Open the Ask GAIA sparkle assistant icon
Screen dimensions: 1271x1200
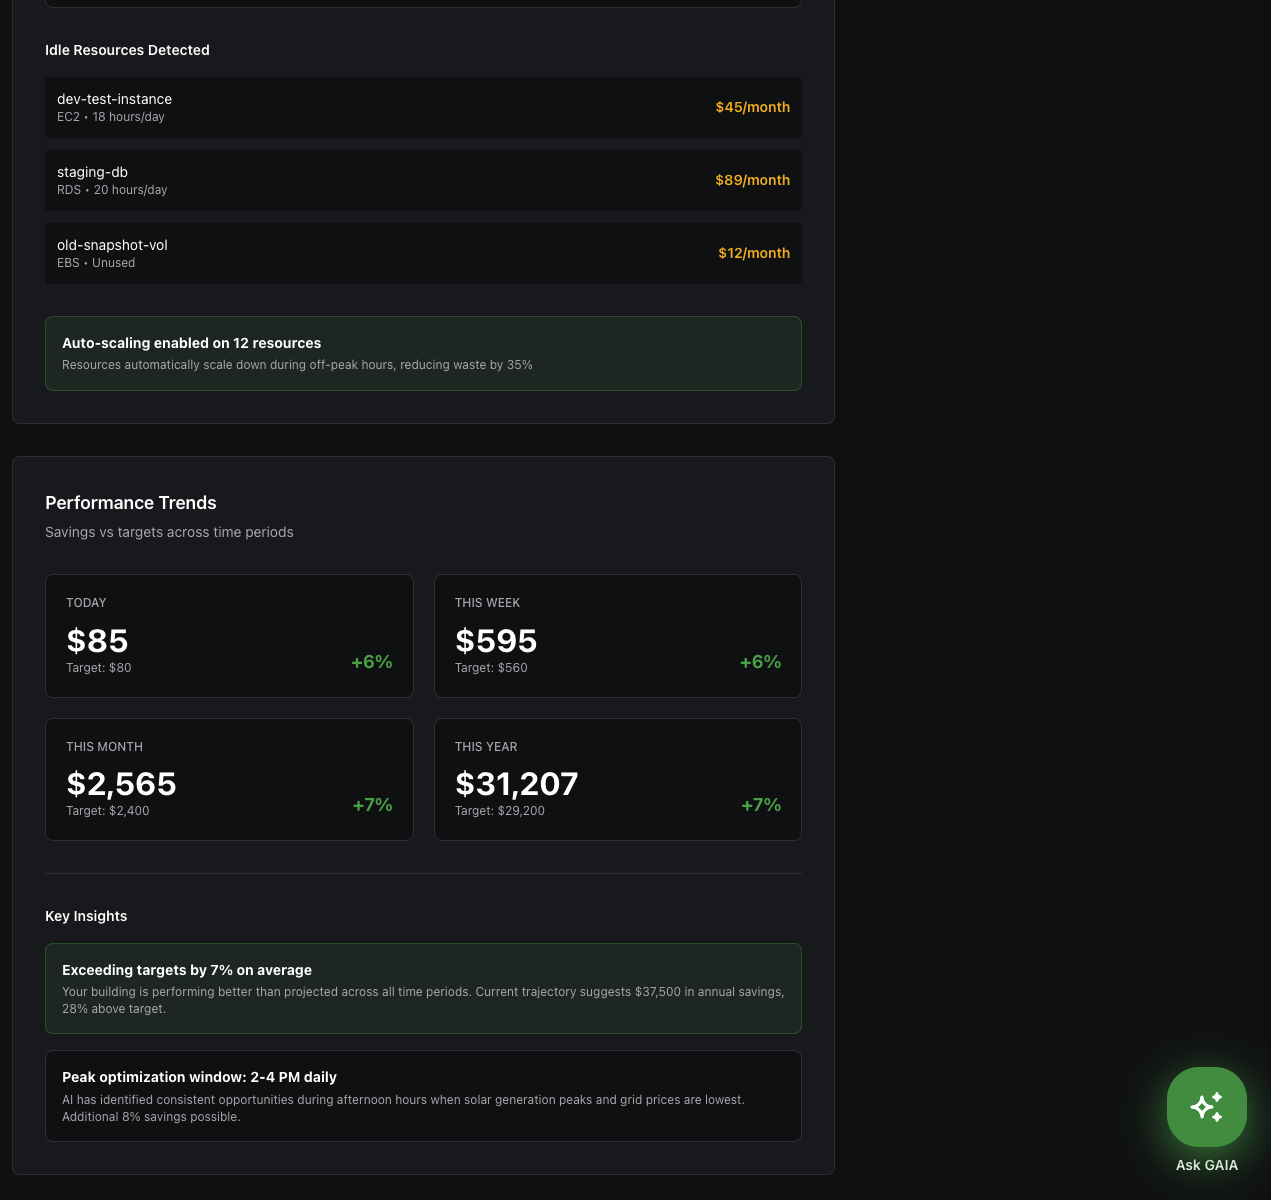tap(1206, 1107)
